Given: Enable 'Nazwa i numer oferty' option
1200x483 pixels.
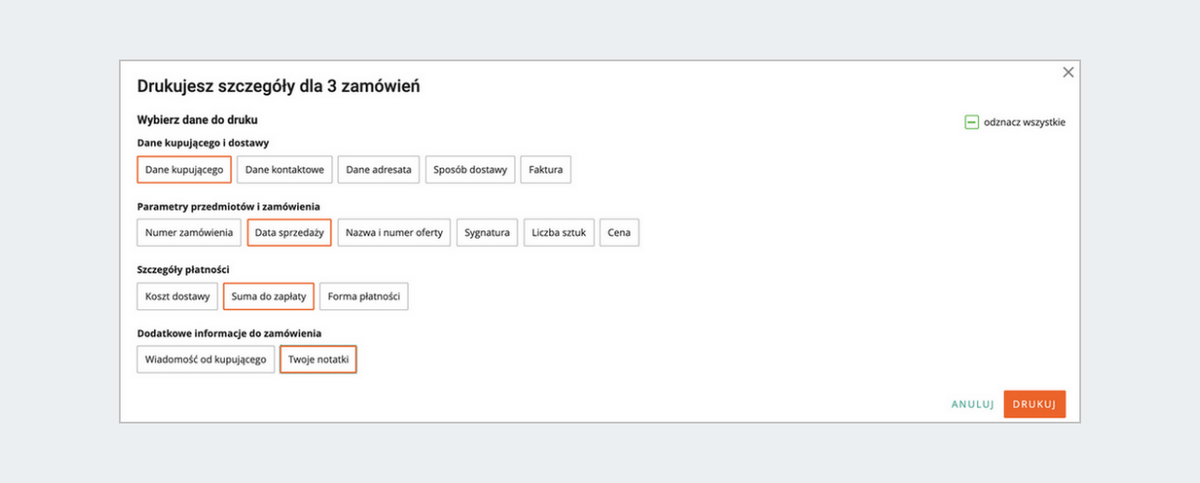Looking at the screenshot, I should coord(394,233).
